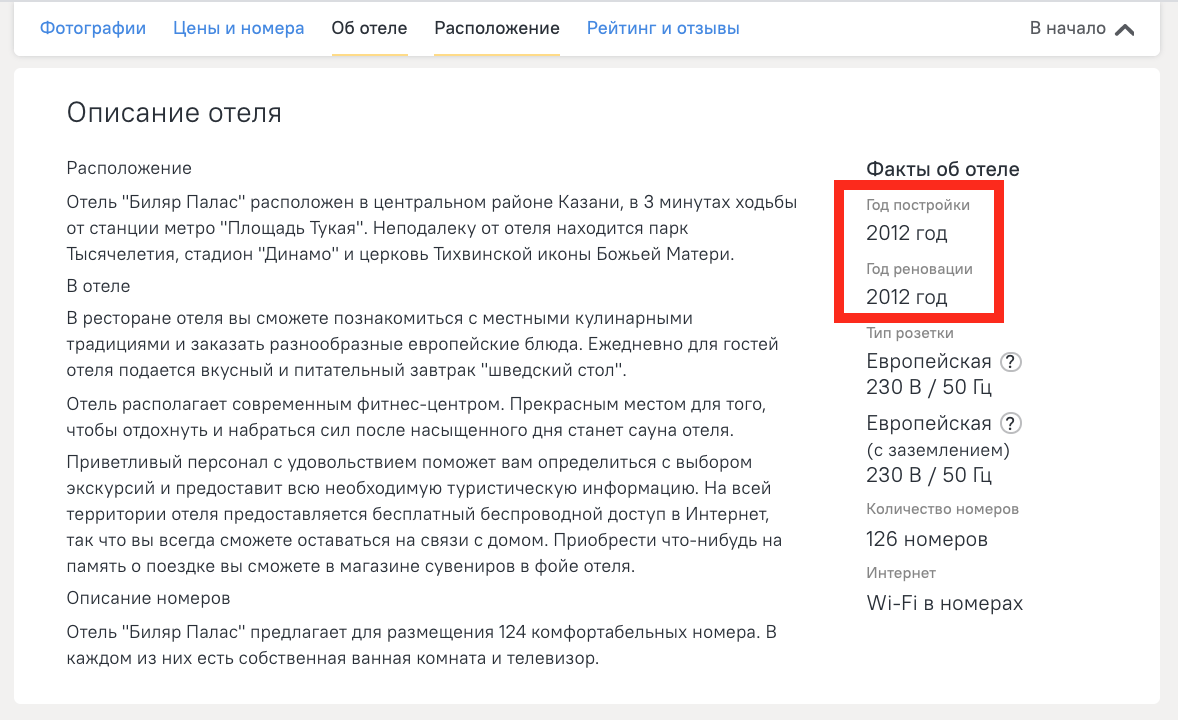The image size is (1178, 720).
Task: Click the Количество номеров label
Action: [942, 509]
